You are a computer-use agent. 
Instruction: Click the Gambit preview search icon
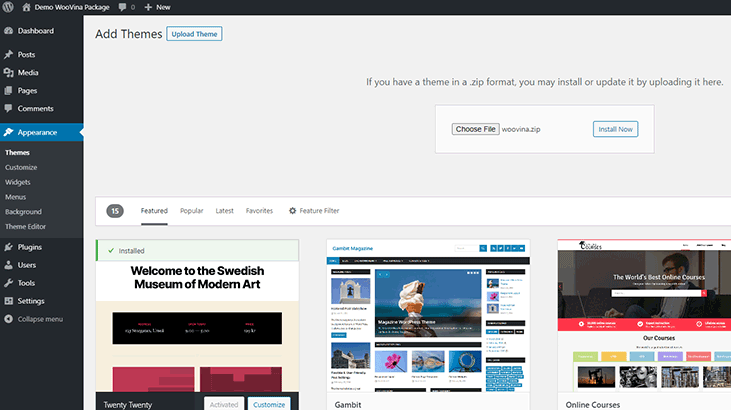click(x=483, y=248)
